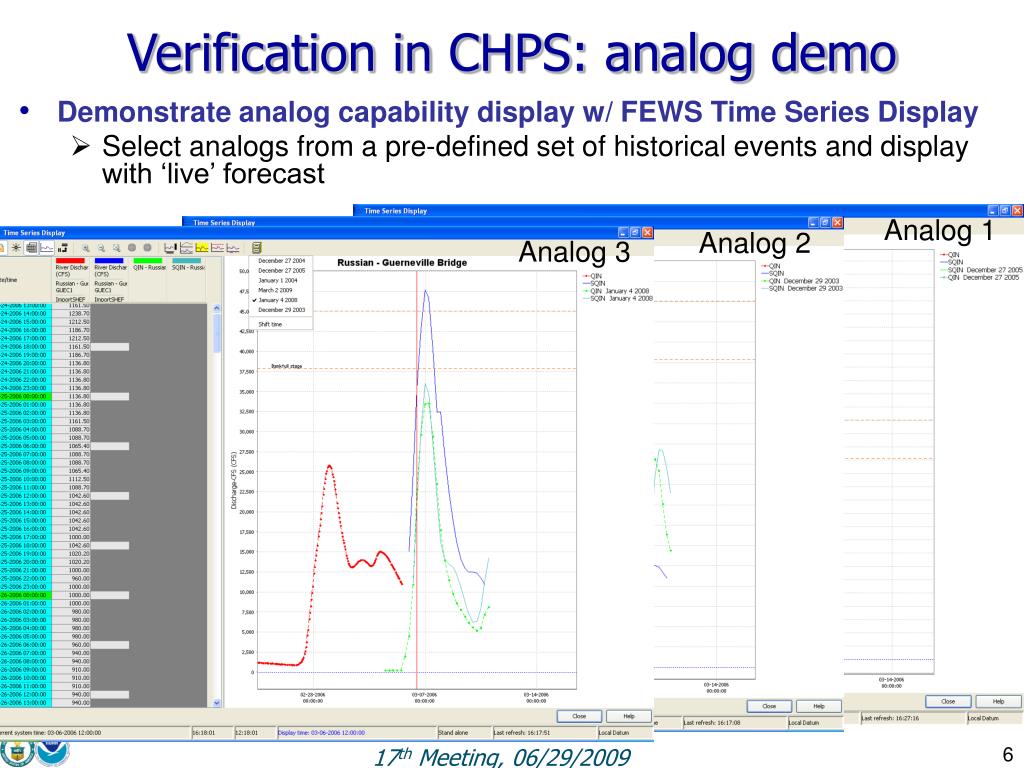Click the last small graph toolbar icon

coord(233,248)
